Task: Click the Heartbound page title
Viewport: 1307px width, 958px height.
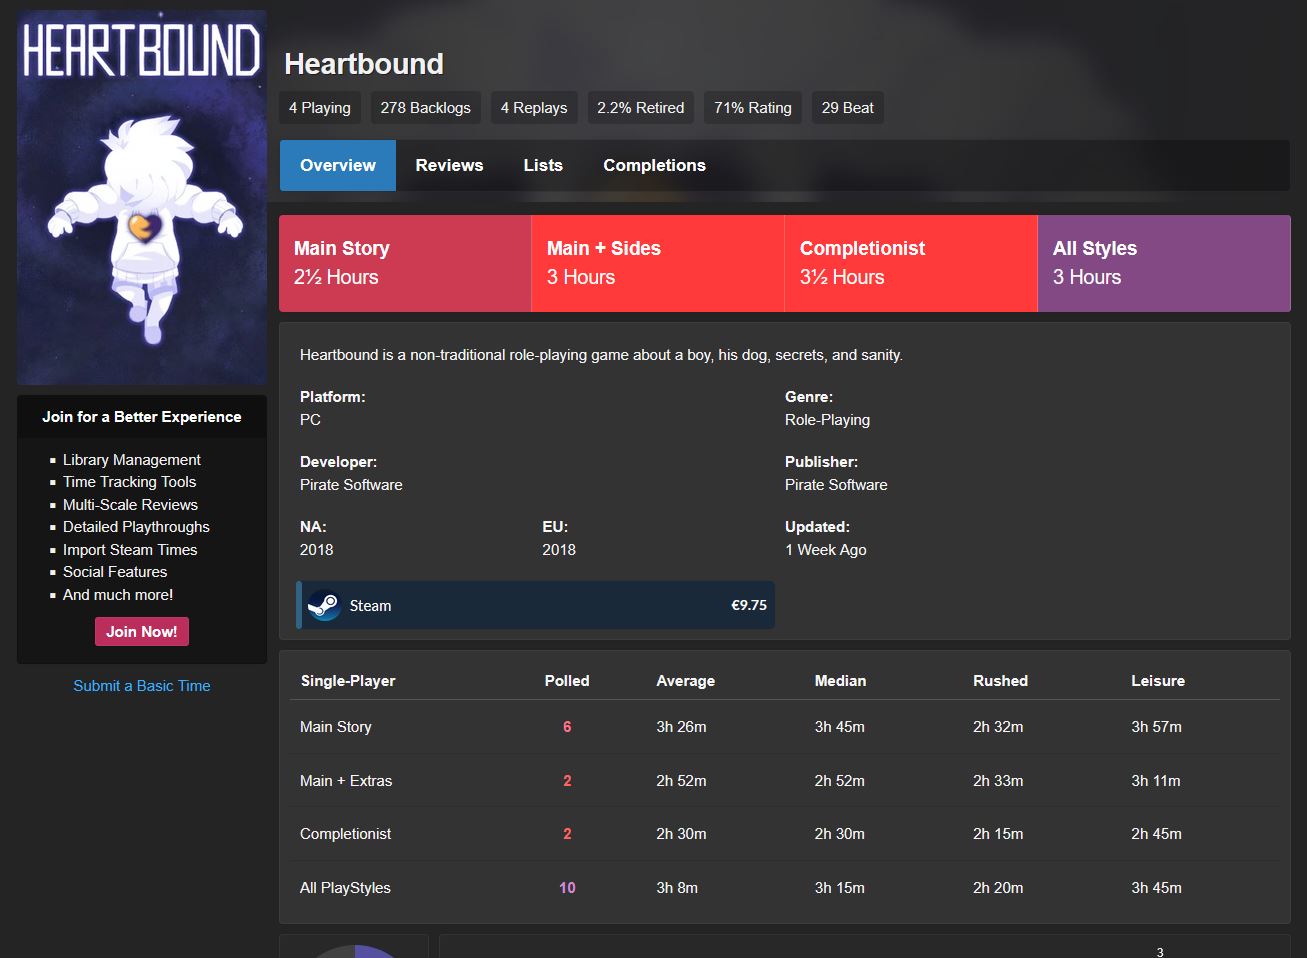Action: pos(364,64)
